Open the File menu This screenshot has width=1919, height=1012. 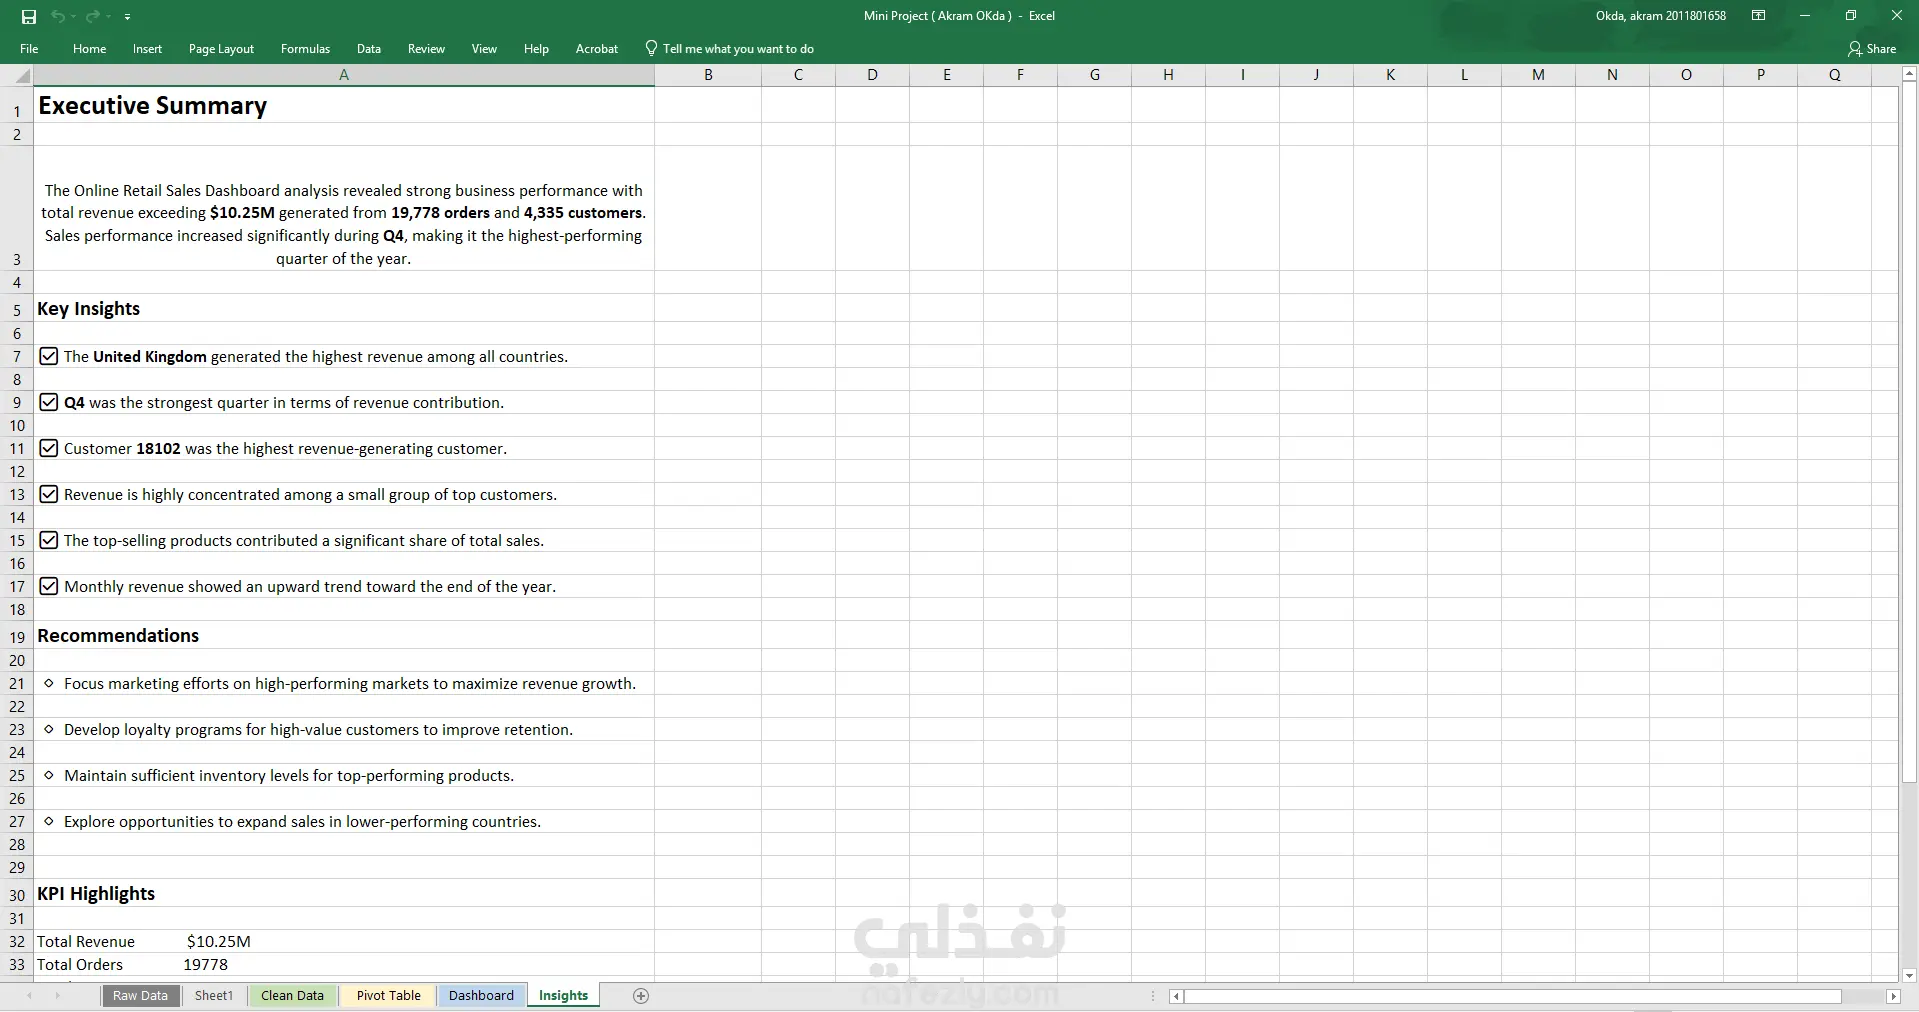click(29, 48)
